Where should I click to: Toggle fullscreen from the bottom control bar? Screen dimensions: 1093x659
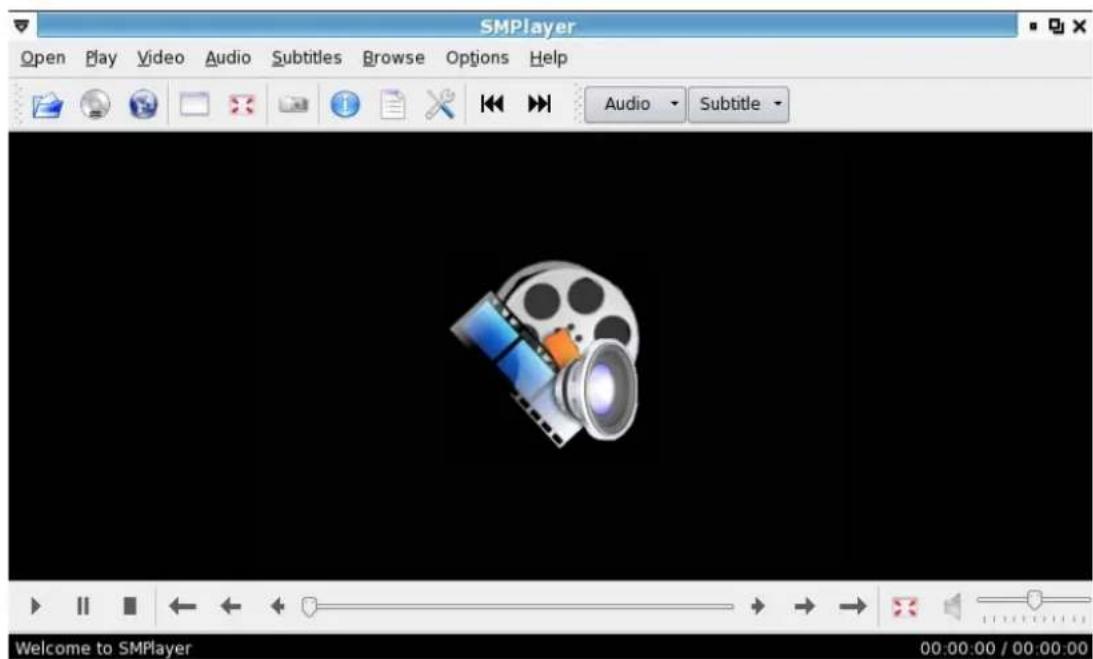[x=905, y=607]
